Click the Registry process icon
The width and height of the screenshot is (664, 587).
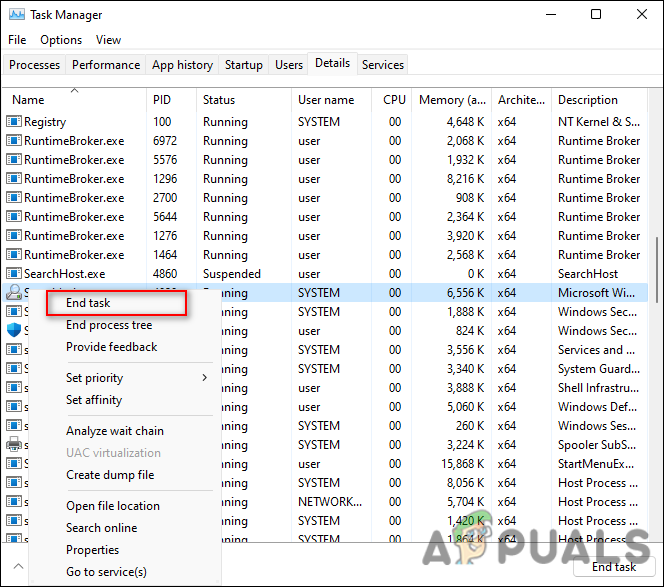point(14,122)
